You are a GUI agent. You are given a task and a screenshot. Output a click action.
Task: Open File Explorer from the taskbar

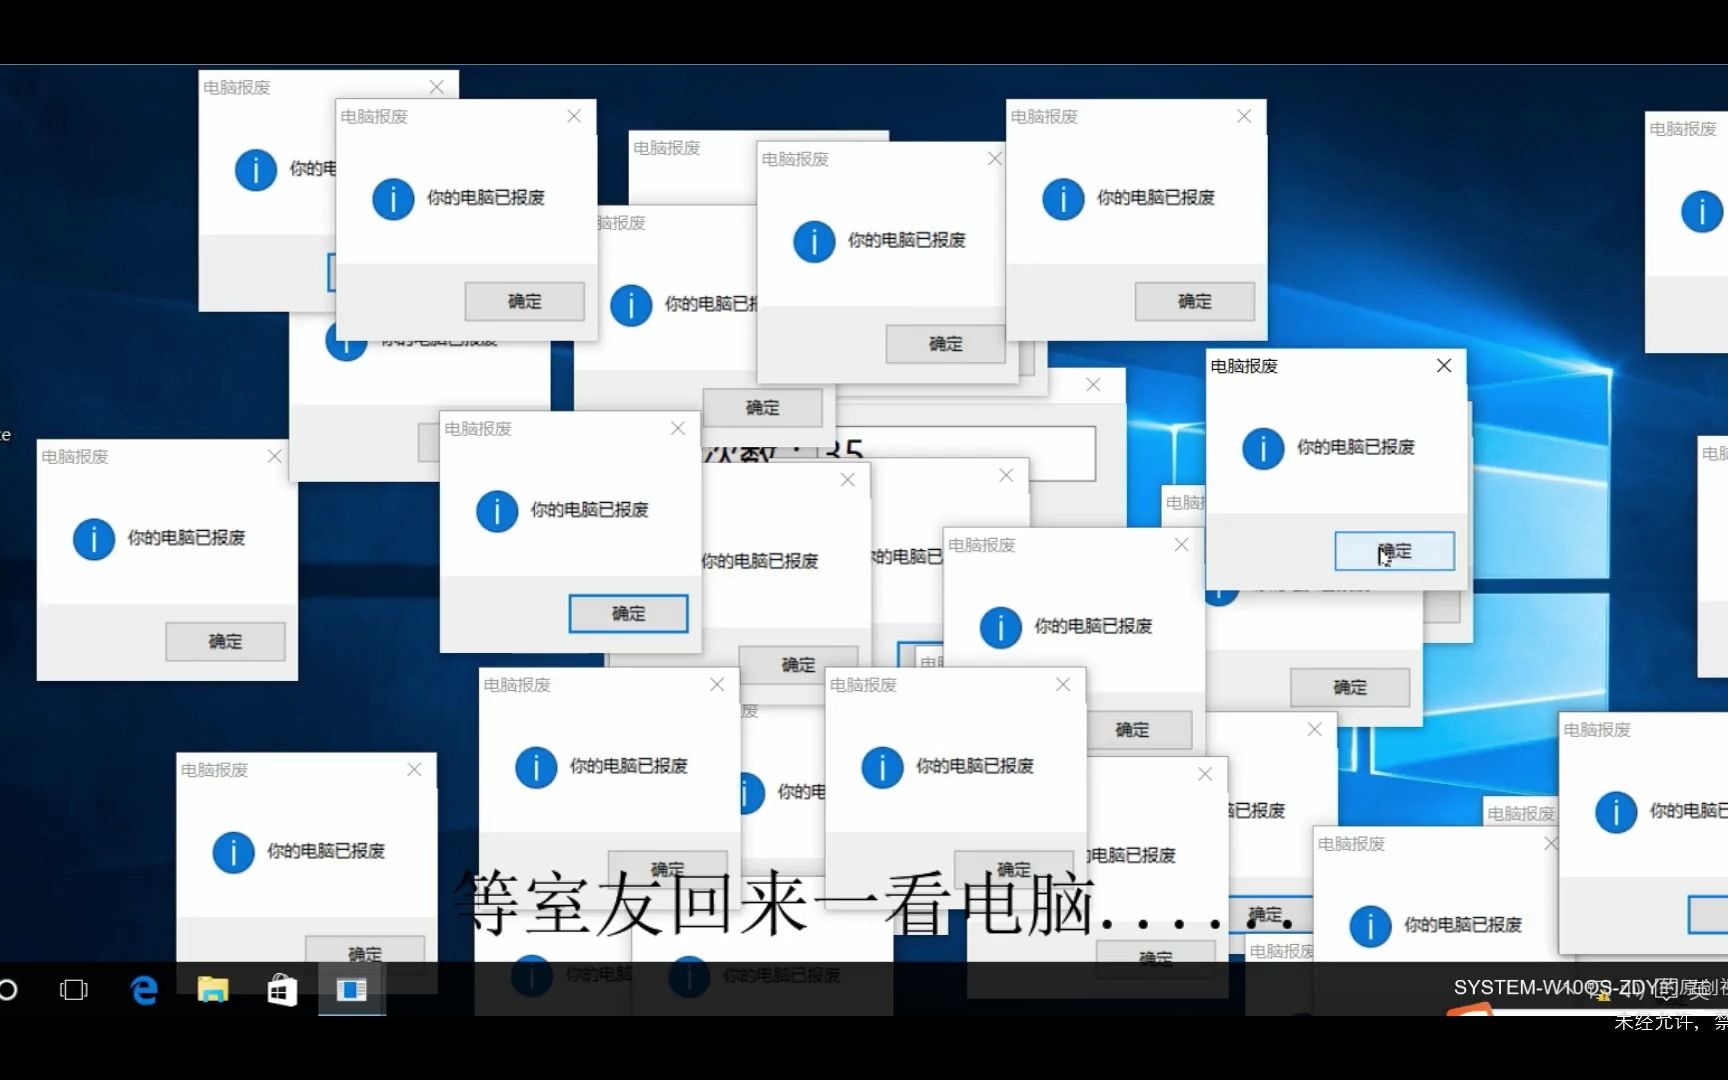pyautogui.click(x=212, y=990)
